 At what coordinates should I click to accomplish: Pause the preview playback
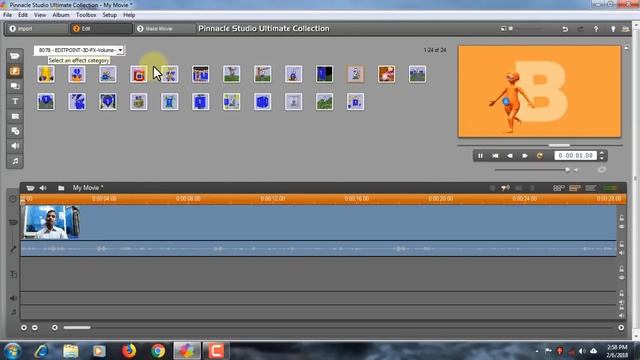480,156
